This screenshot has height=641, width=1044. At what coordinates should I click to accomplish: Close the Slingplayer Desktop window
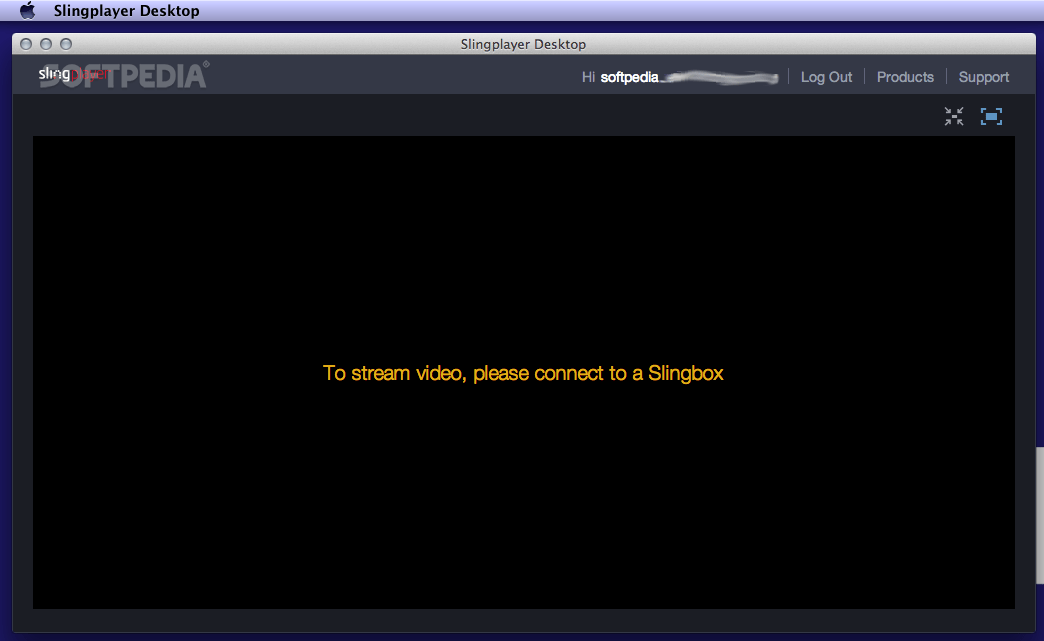[x=26, y=44]
